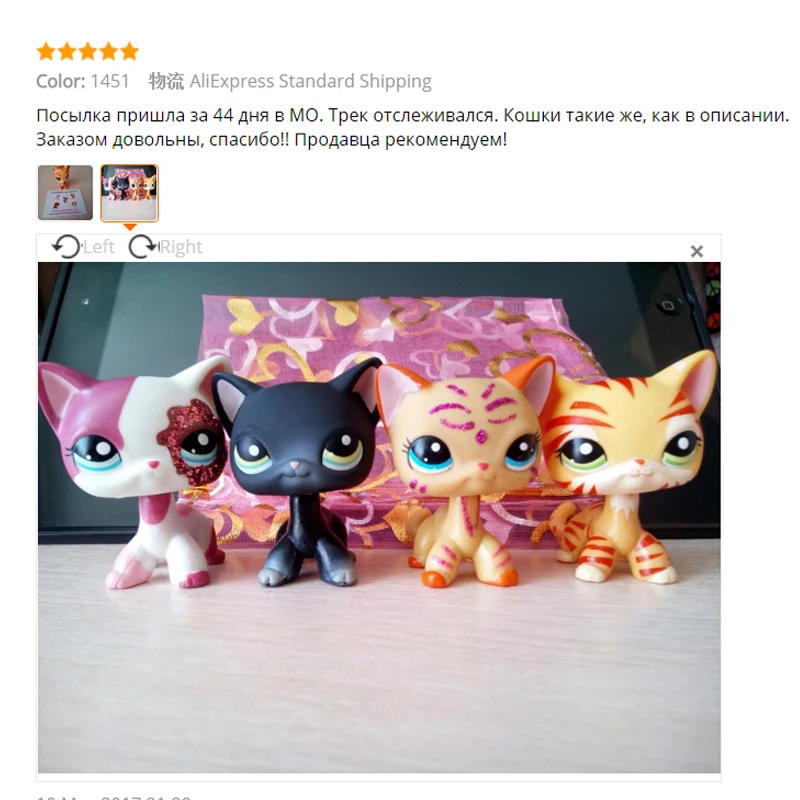
Task: Click the fifth orange rating star
Action: pyautogui.click(x=130, y=52)
